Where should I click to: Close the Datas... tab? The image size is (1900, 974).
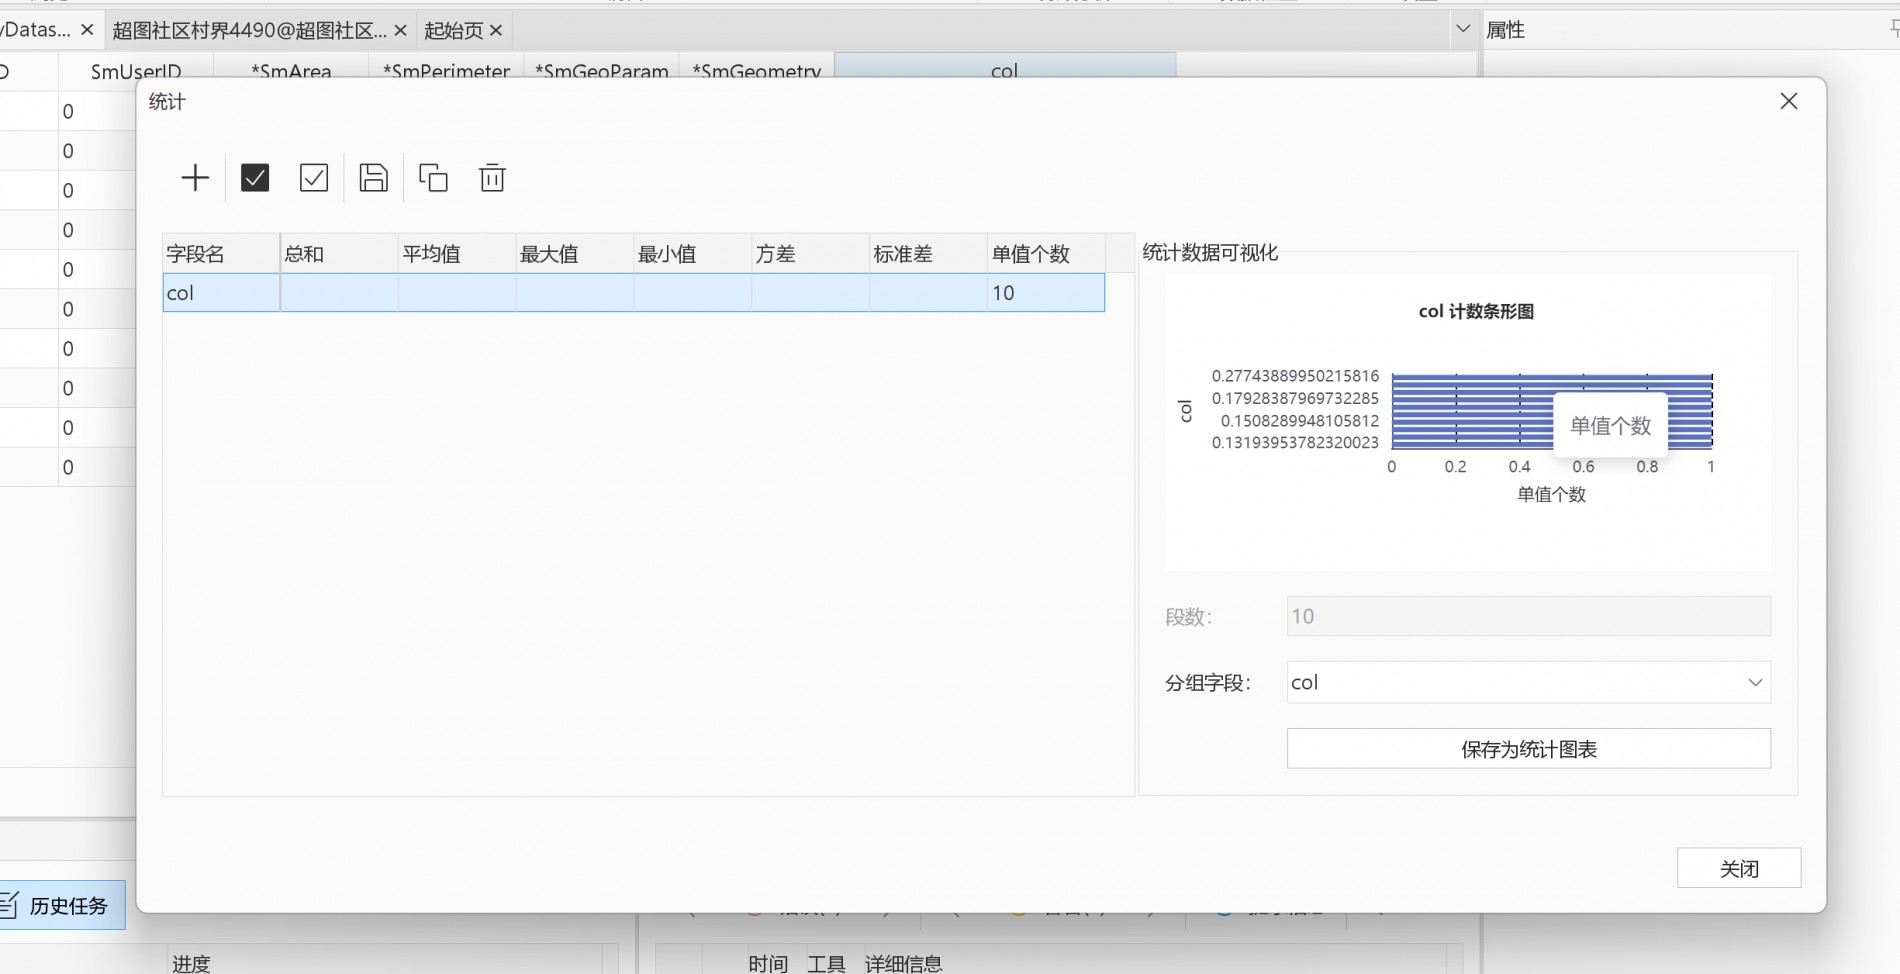click(x=87, y=30)
